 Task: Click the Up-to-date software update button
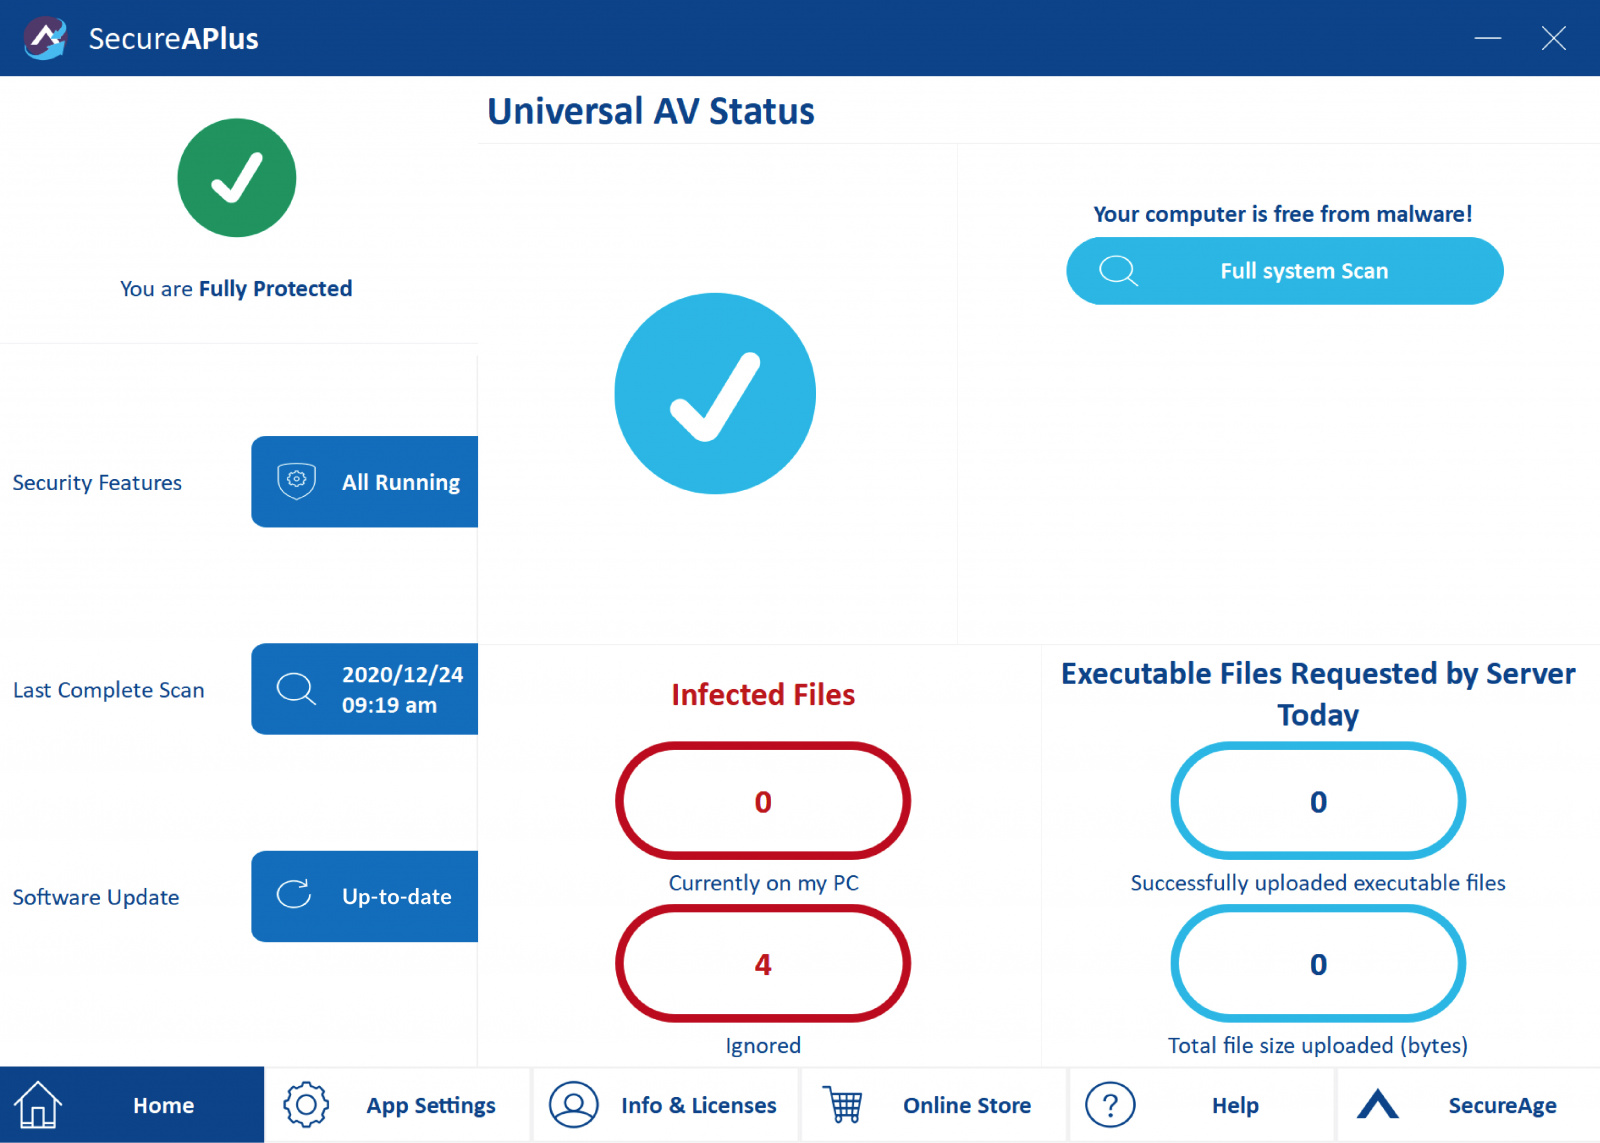point(365,896)
